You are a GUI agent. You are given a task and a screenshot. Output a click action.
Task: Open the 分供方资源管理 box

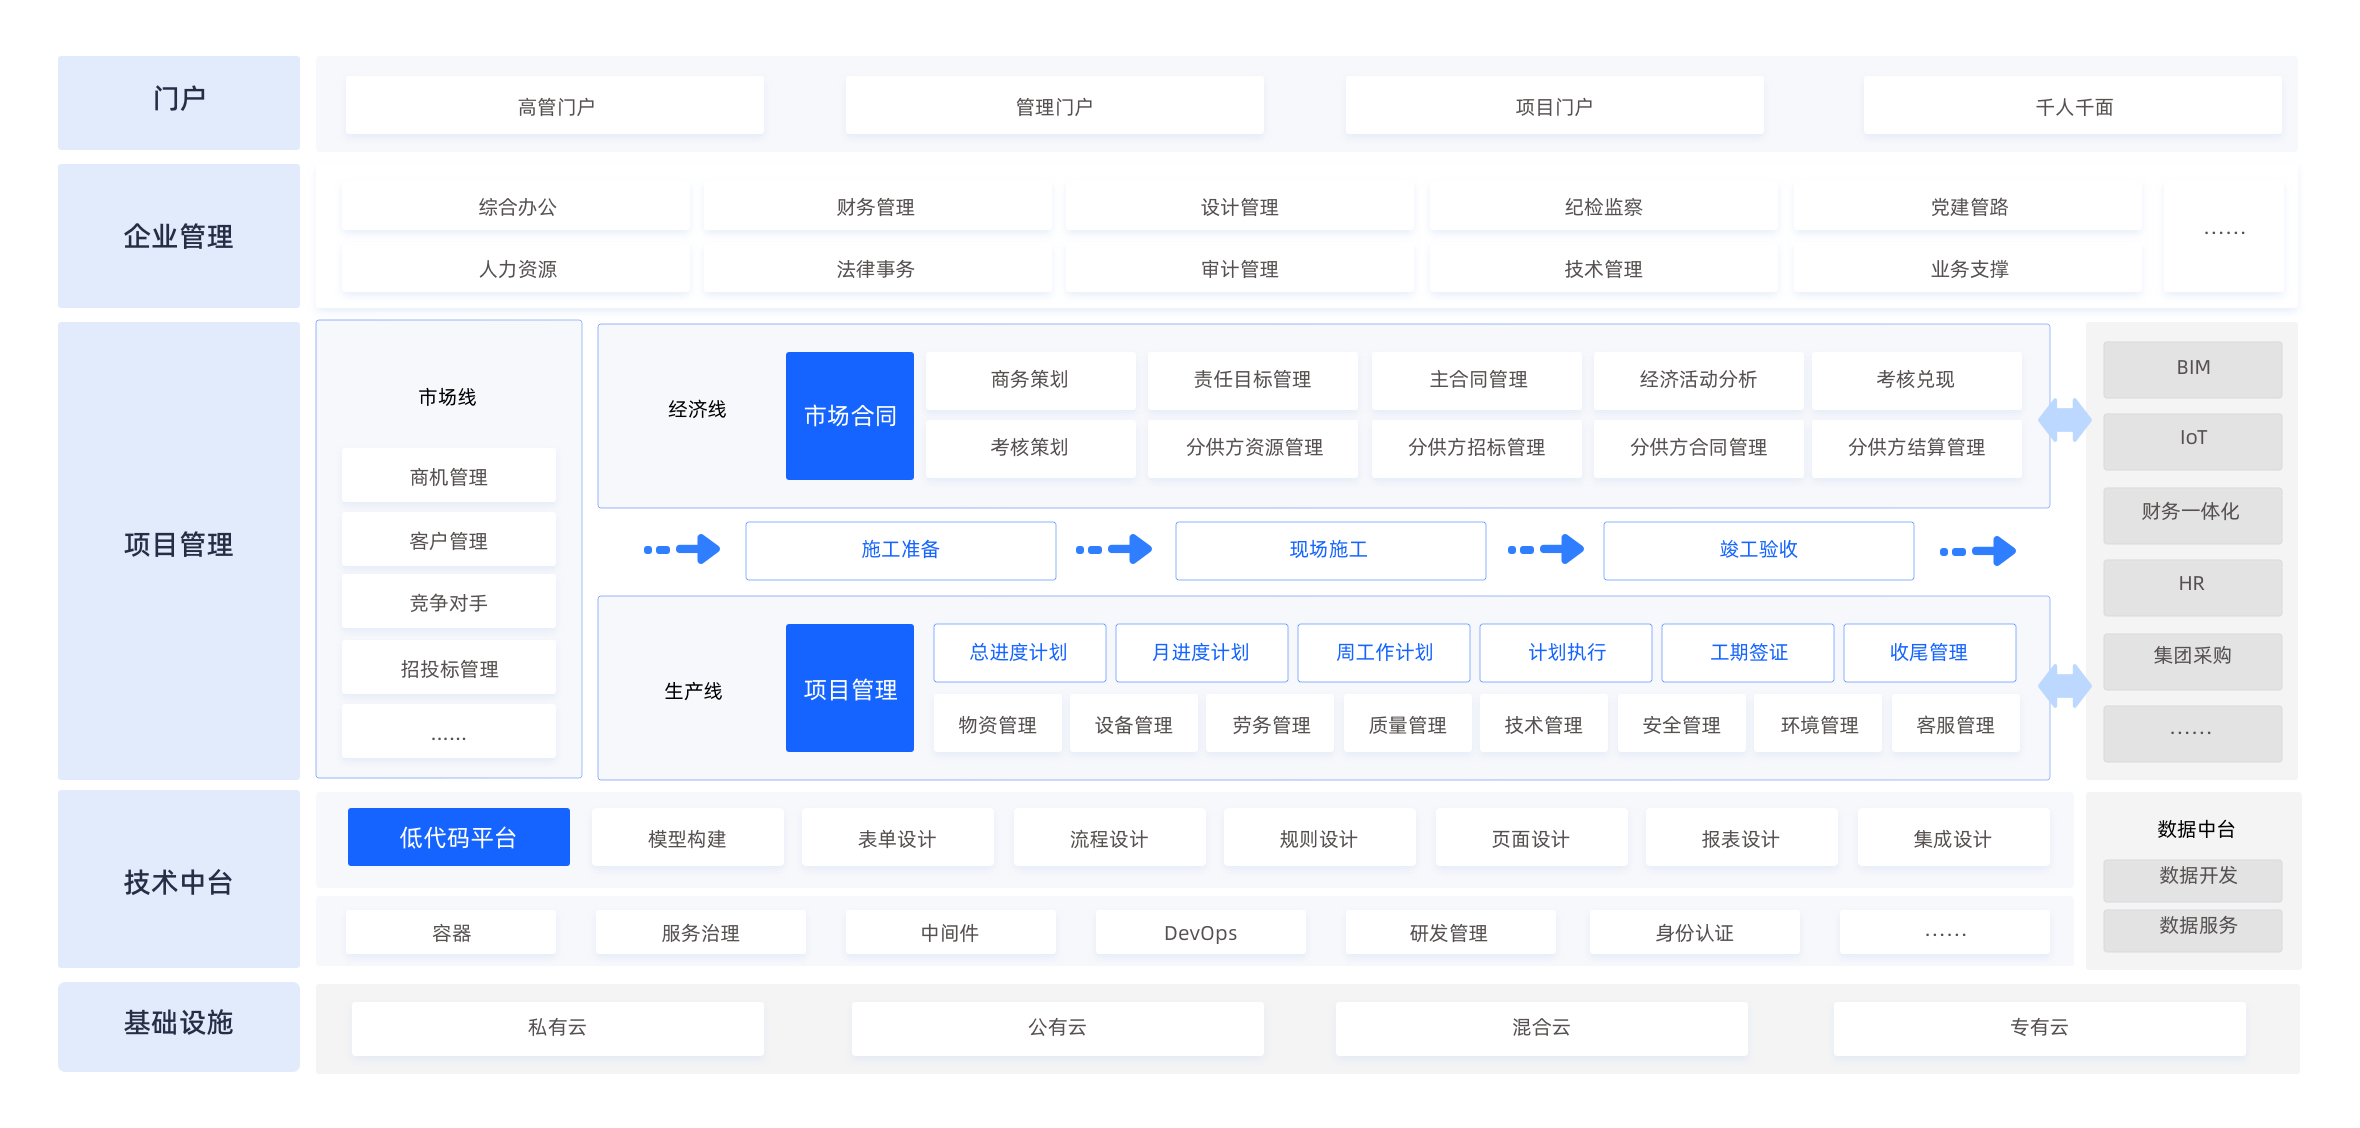1252,448
